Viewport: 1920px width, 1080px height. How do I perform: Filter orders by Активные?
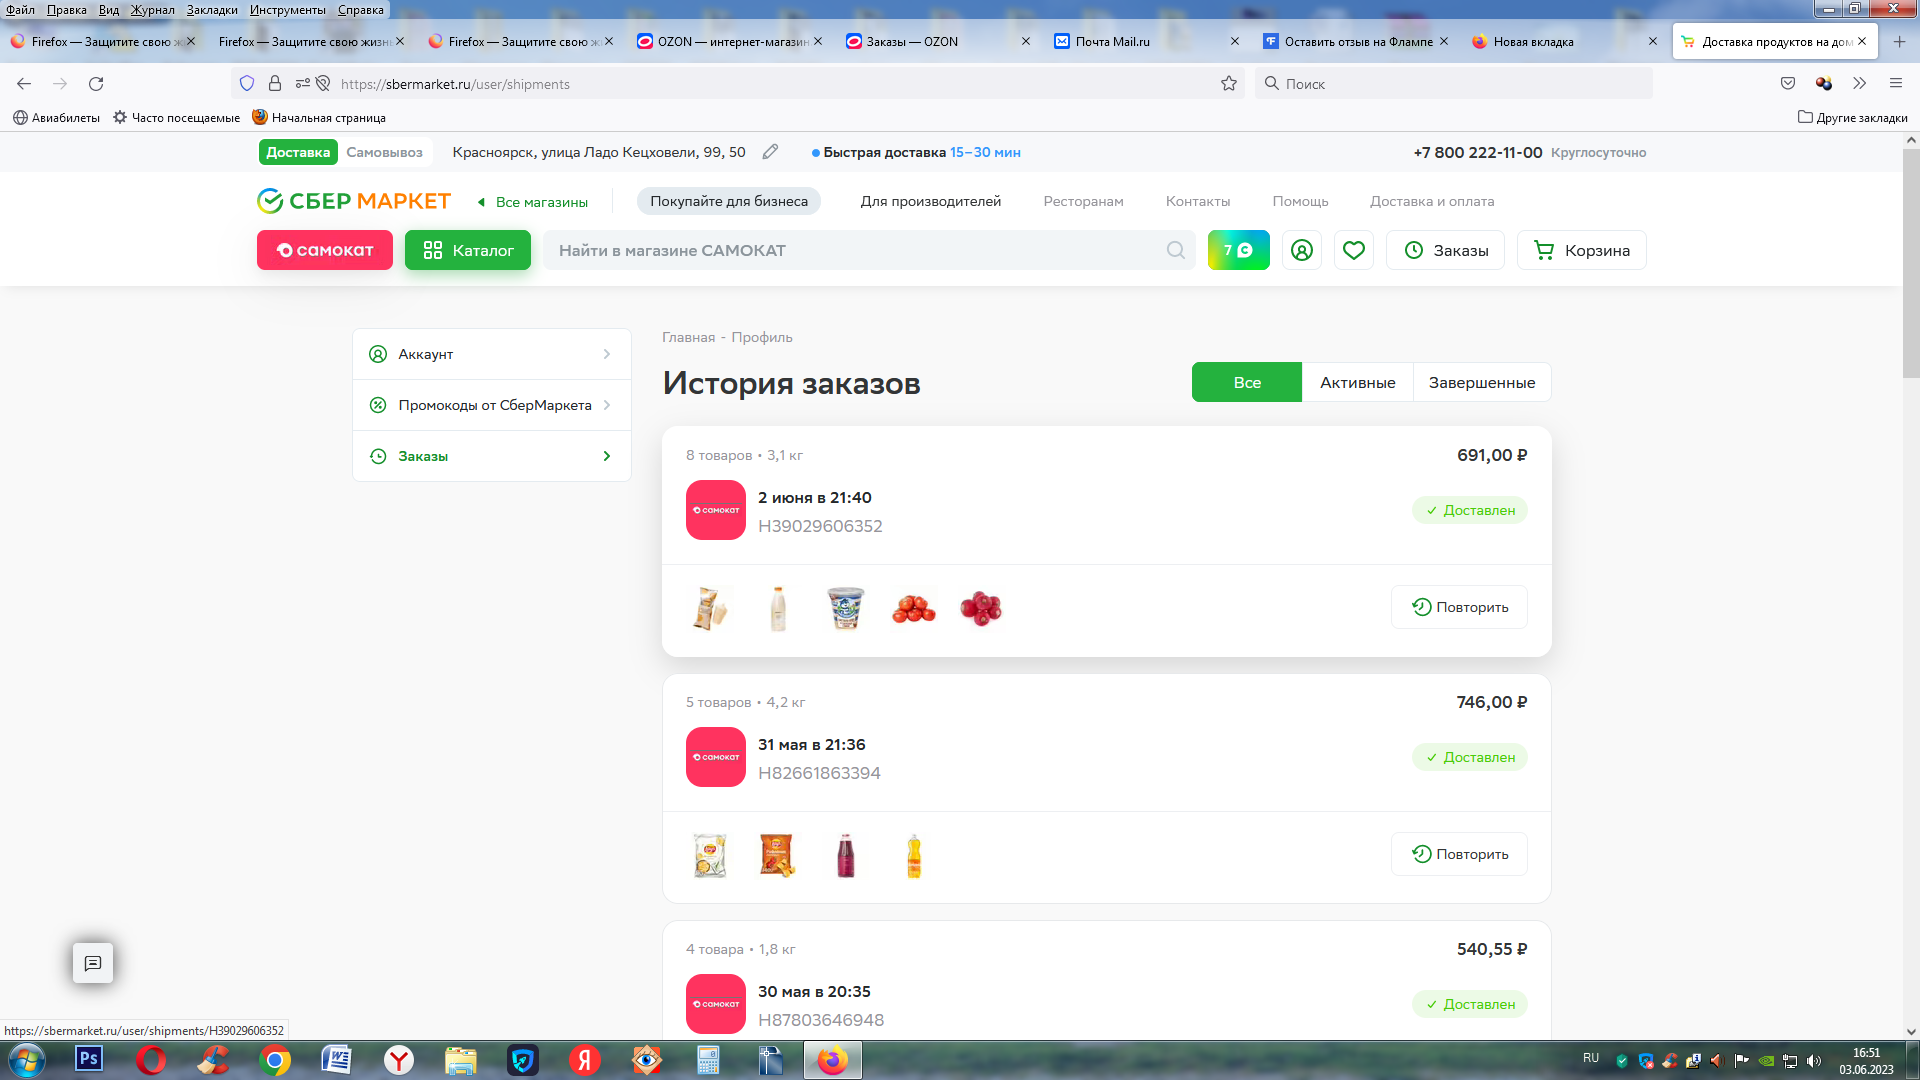1357,382
